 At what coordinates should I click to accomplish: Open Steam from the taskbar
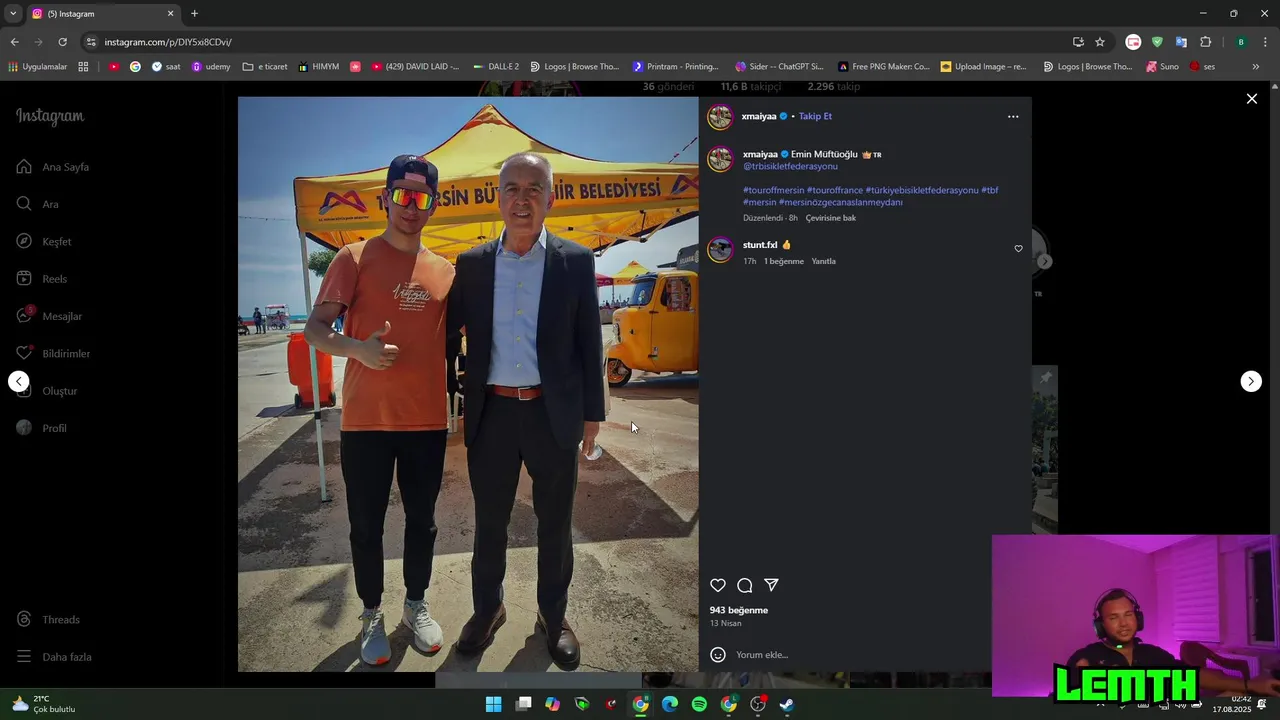tap(787, 704)
